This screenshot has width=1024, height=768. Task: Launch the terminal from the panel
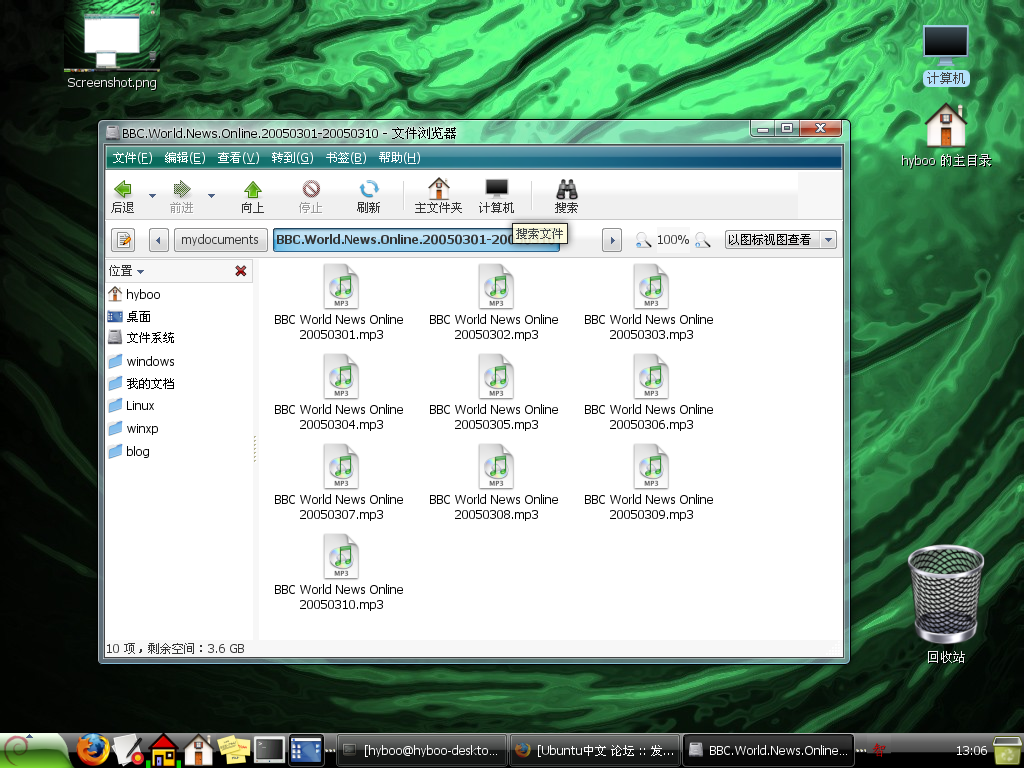coord(269,750)
